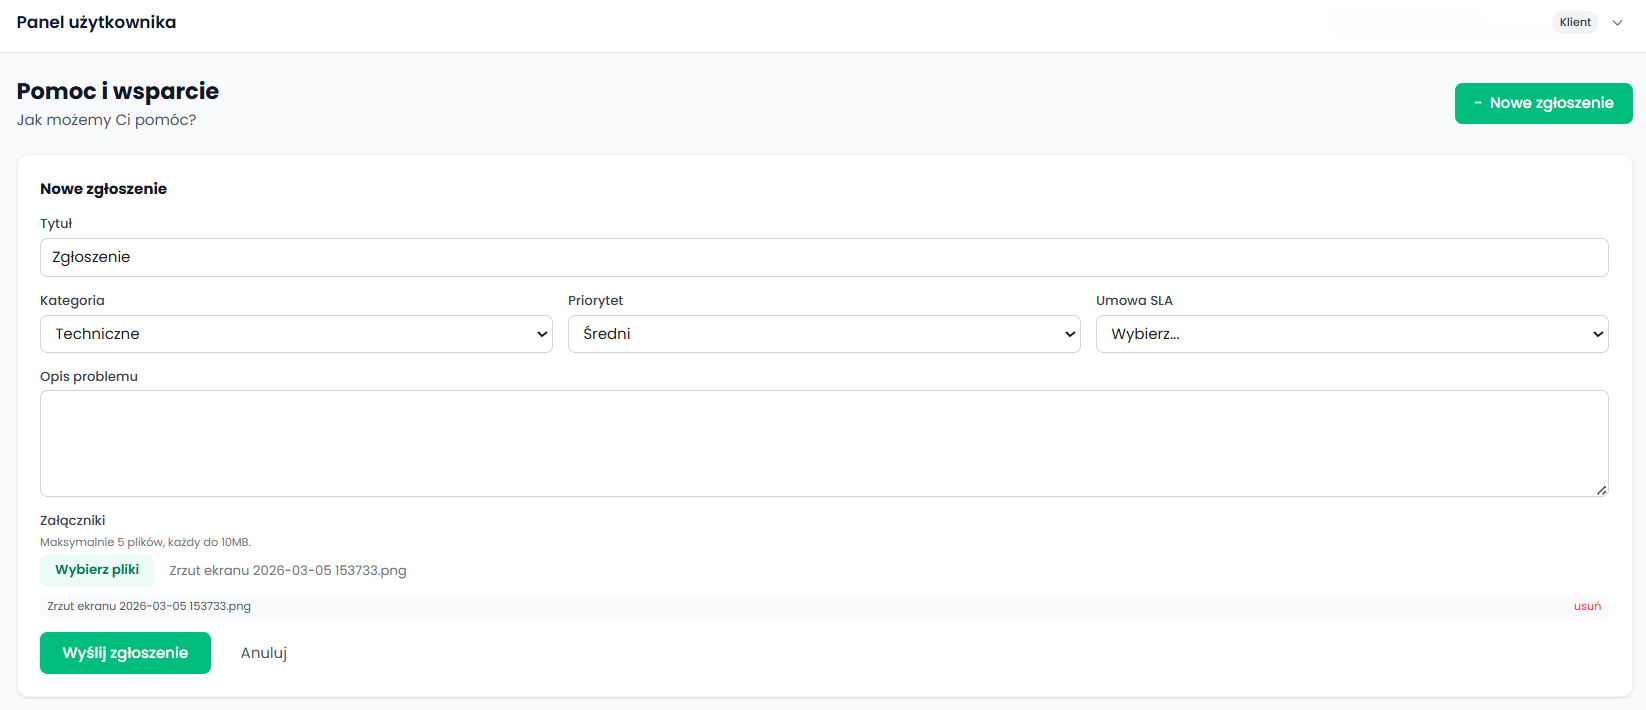The height and width of the screenshot is (710, 1646).
Task: Click the Pomoc i wsparcie page heading
Action: point(118,91)
